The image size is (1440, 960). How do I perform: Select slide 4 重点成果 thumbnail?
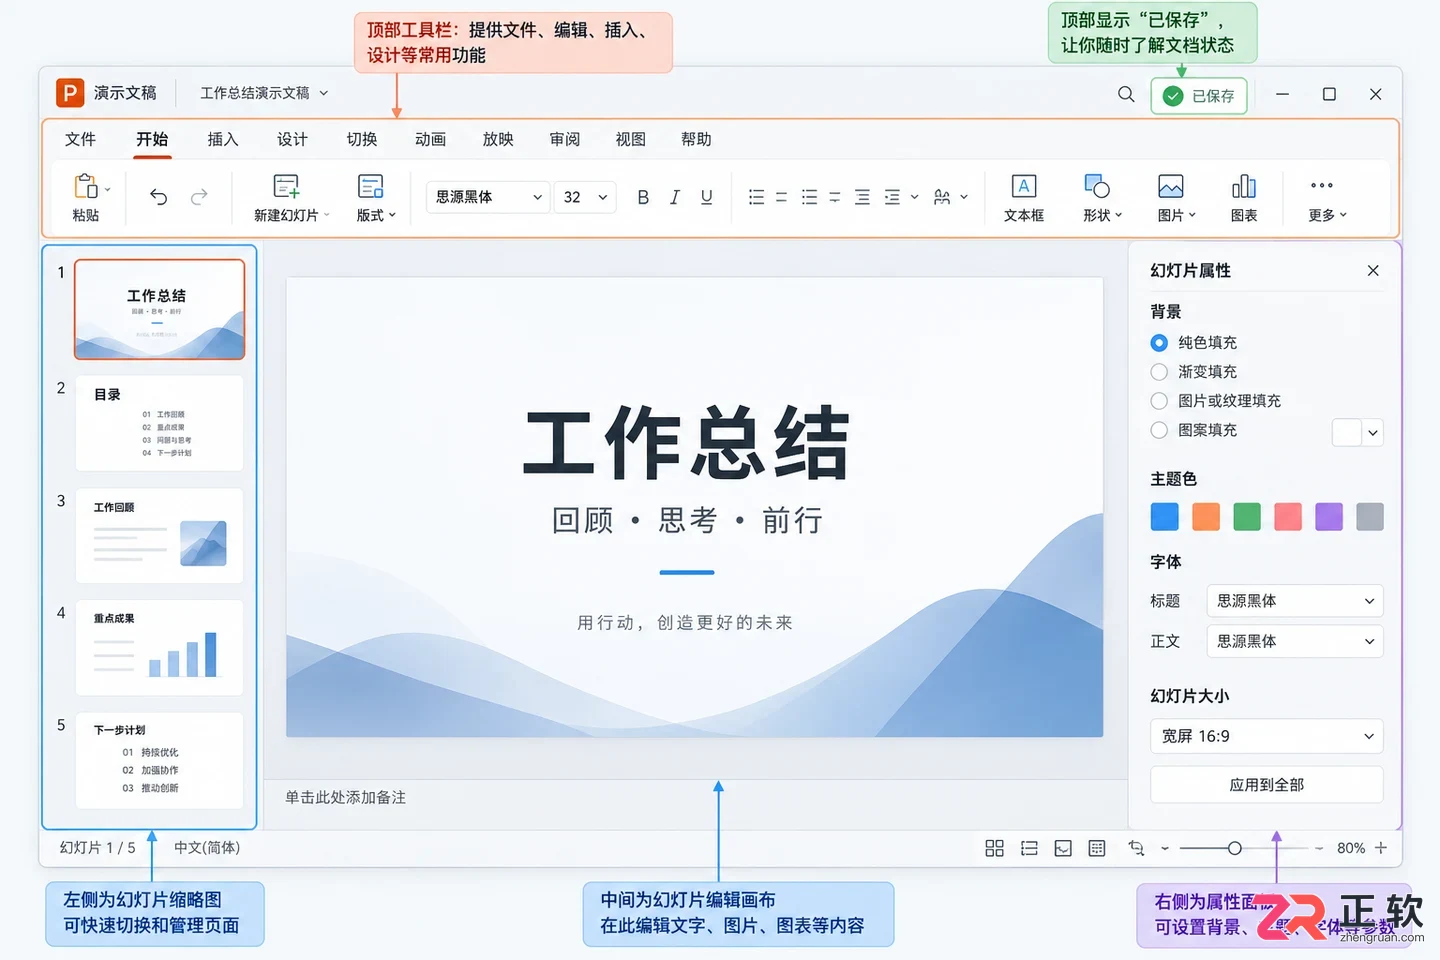point(159,648)
